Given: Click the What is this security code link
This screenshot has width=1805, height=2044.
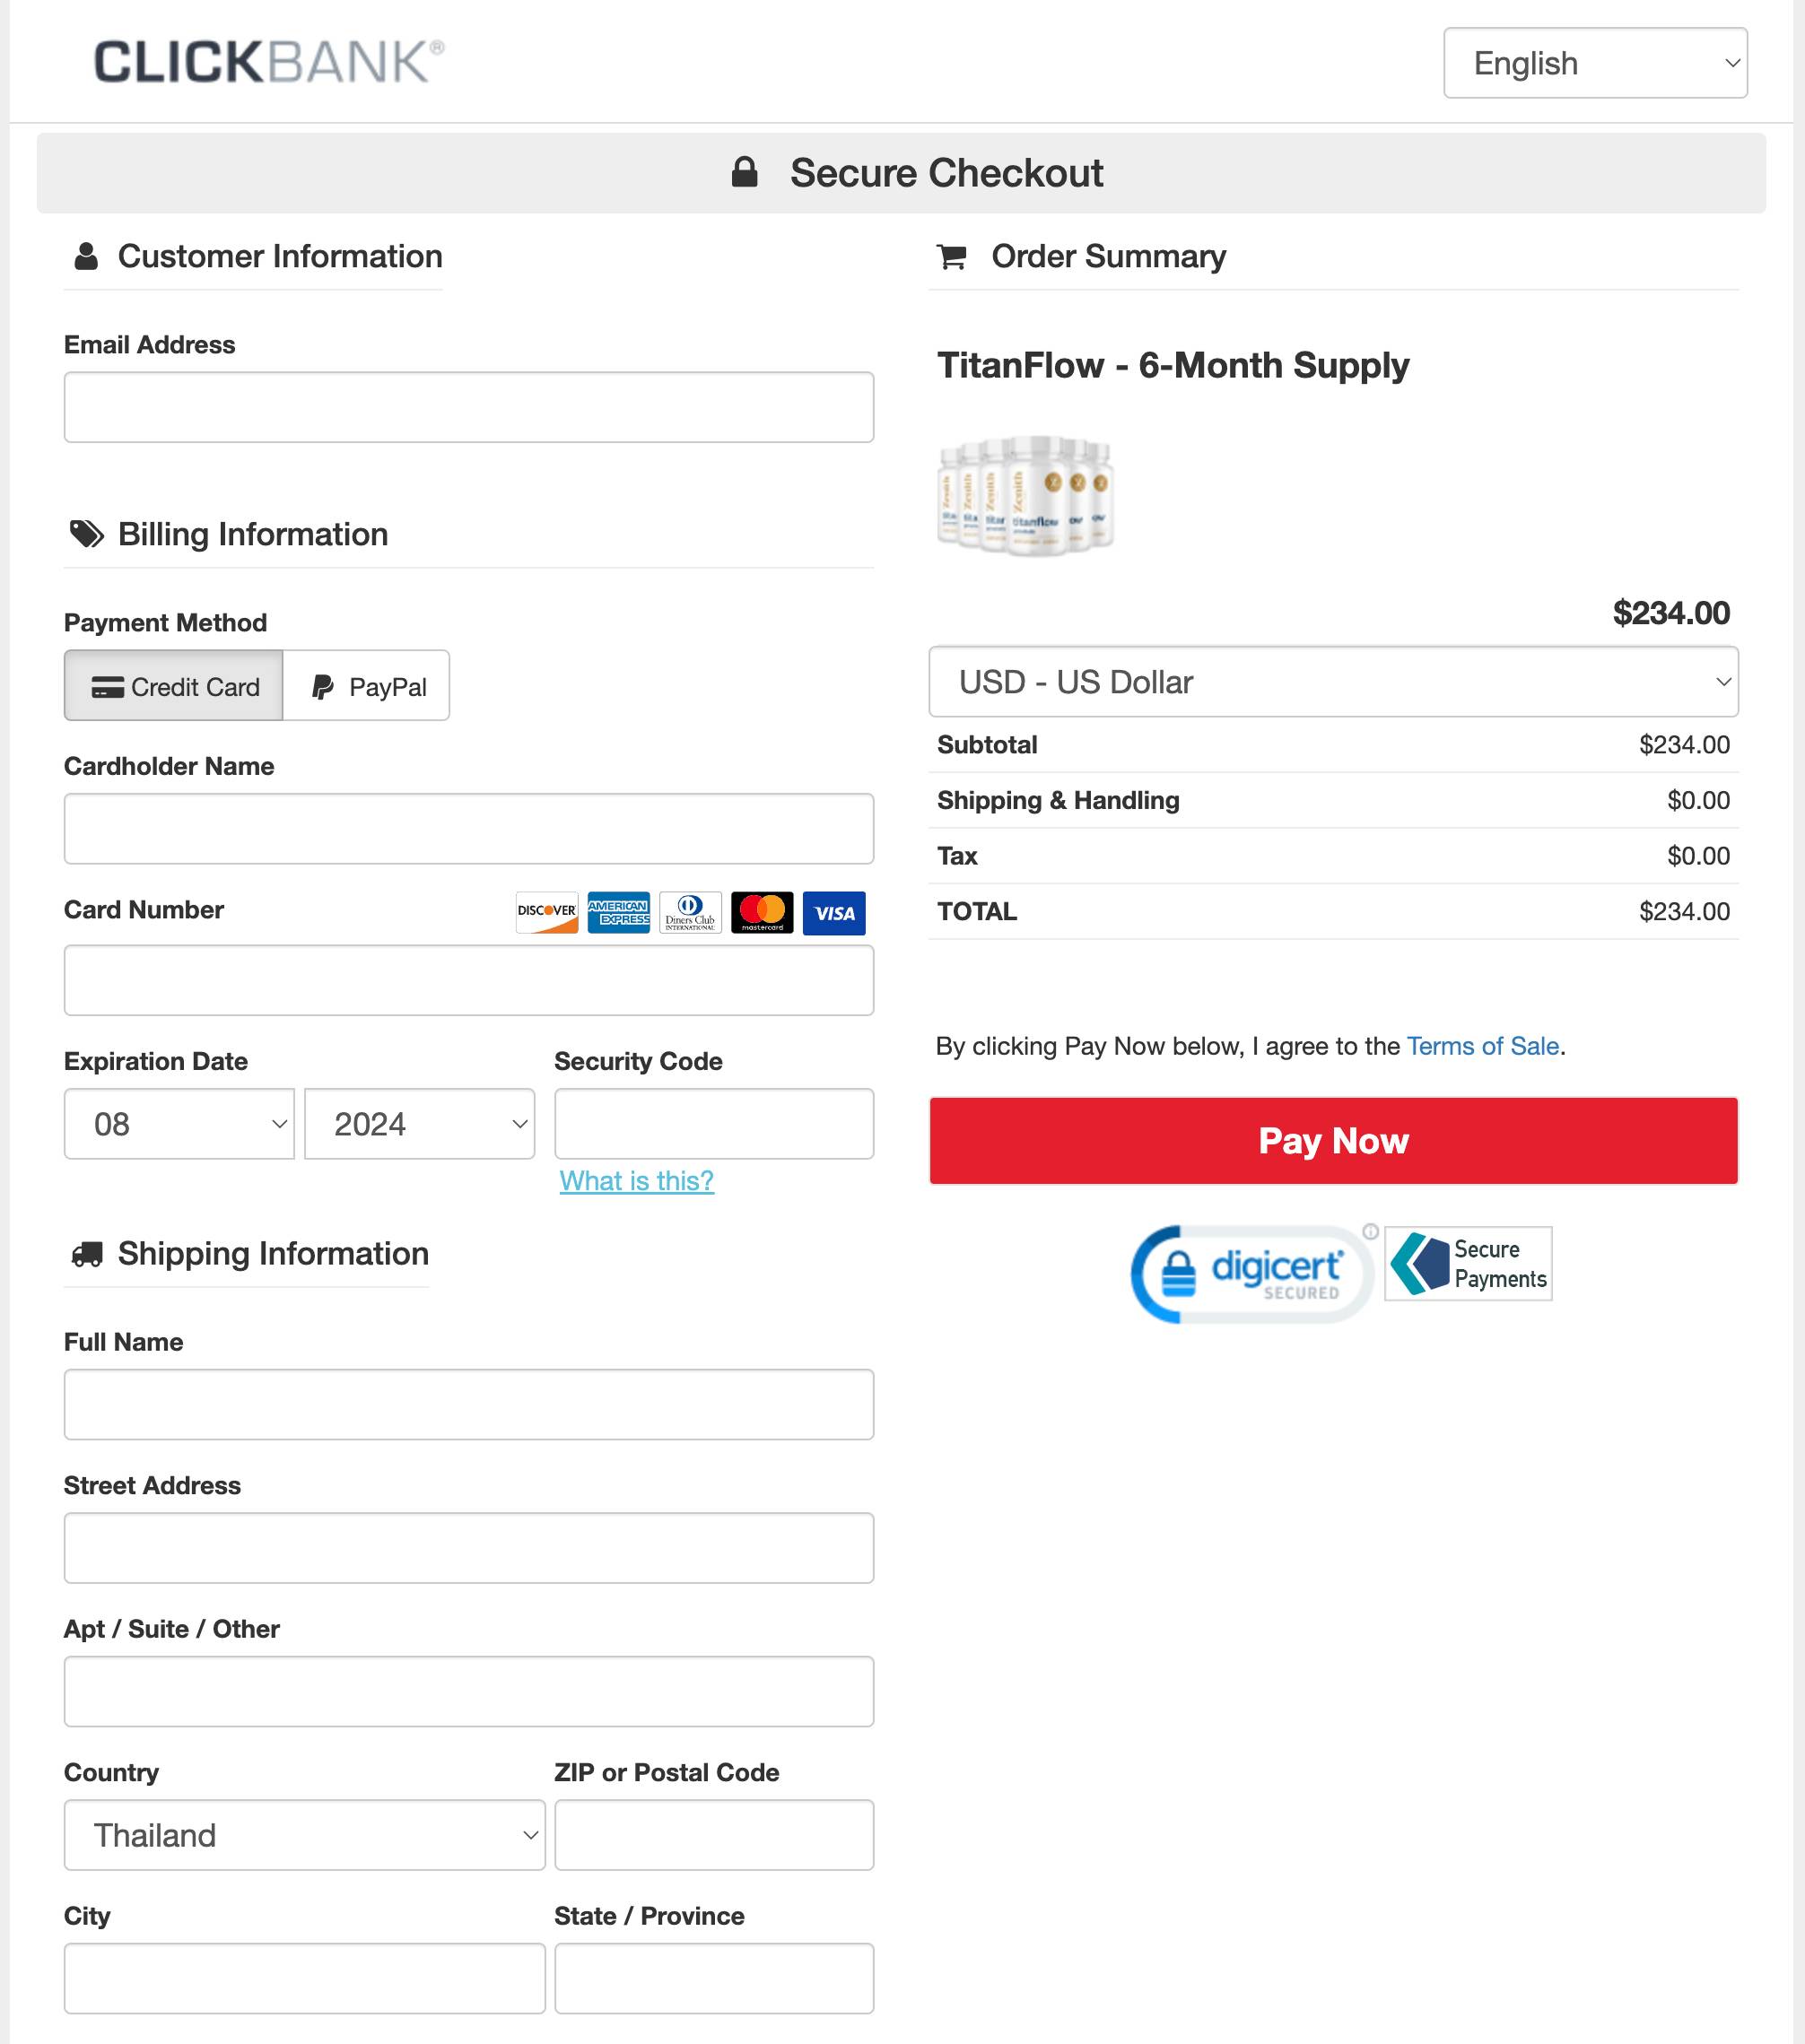Looking at the screenshot, I should pyautogui.click(x=636, y=1182).
